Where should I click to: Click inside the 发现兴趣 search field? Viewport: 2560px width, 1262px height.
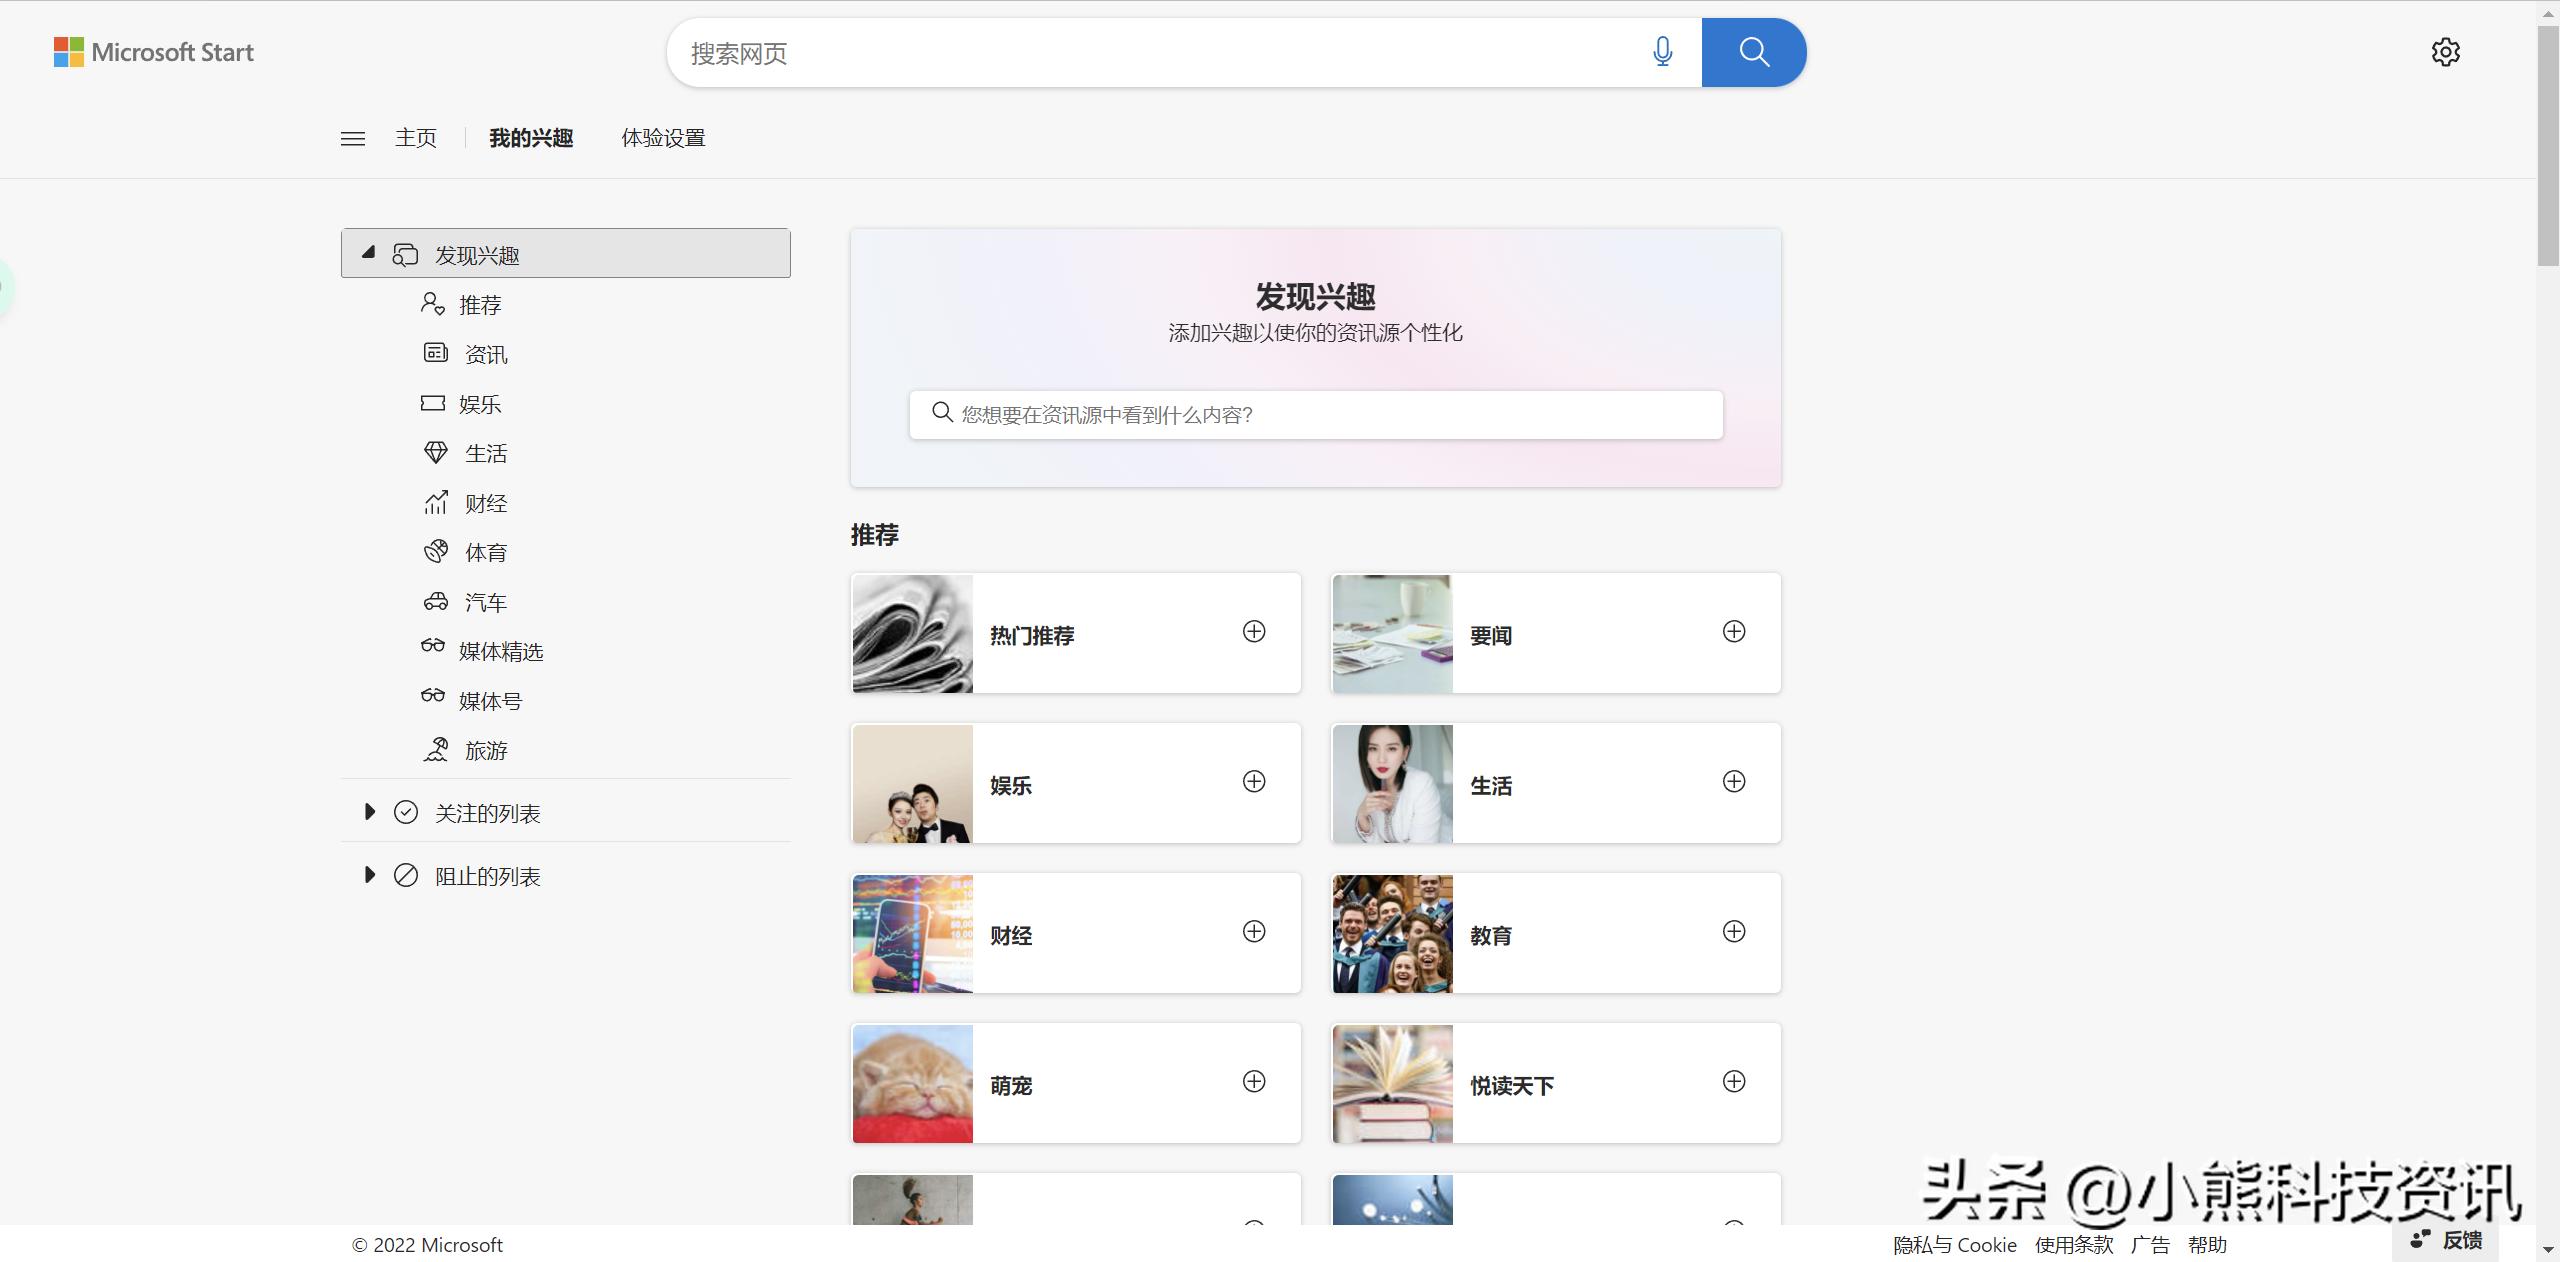point(1314,414)
